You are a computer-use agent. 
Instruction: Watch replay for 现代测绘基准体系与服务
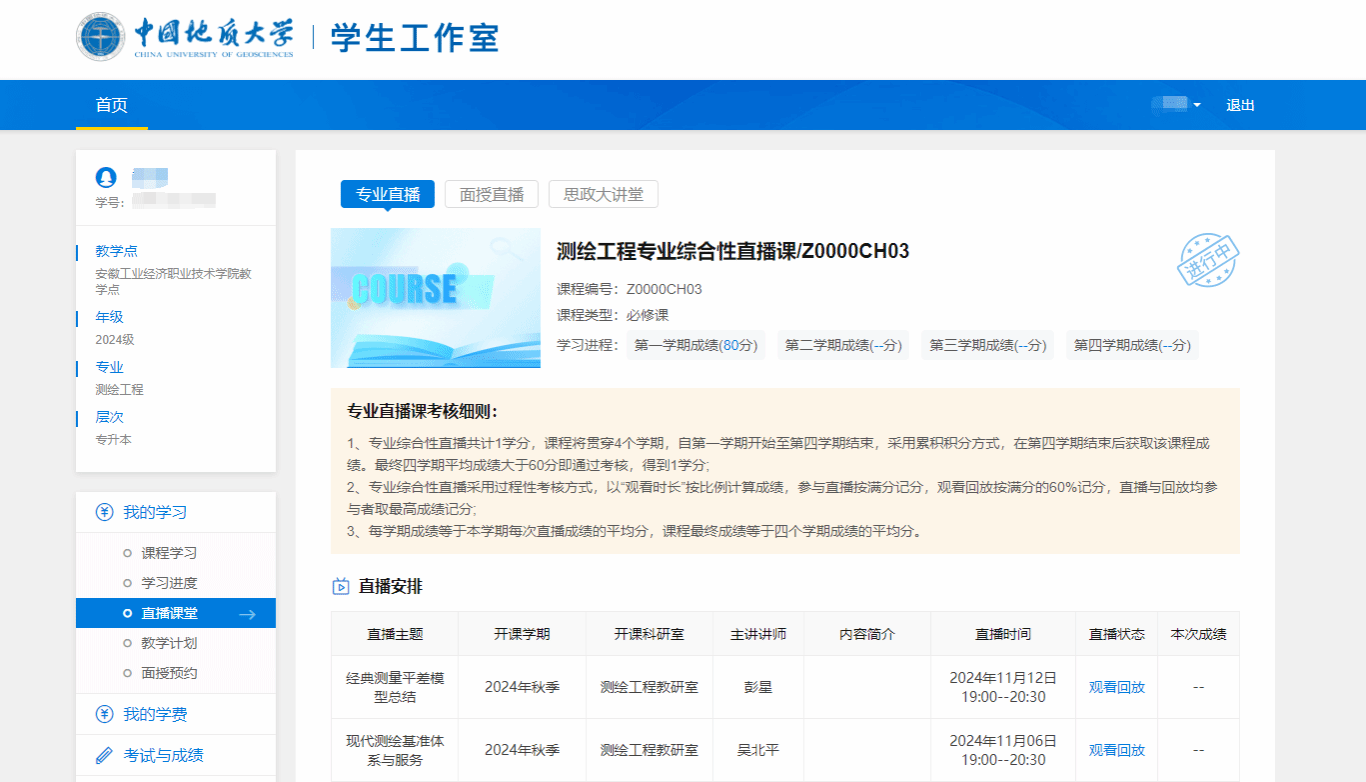click(1116, 750)
